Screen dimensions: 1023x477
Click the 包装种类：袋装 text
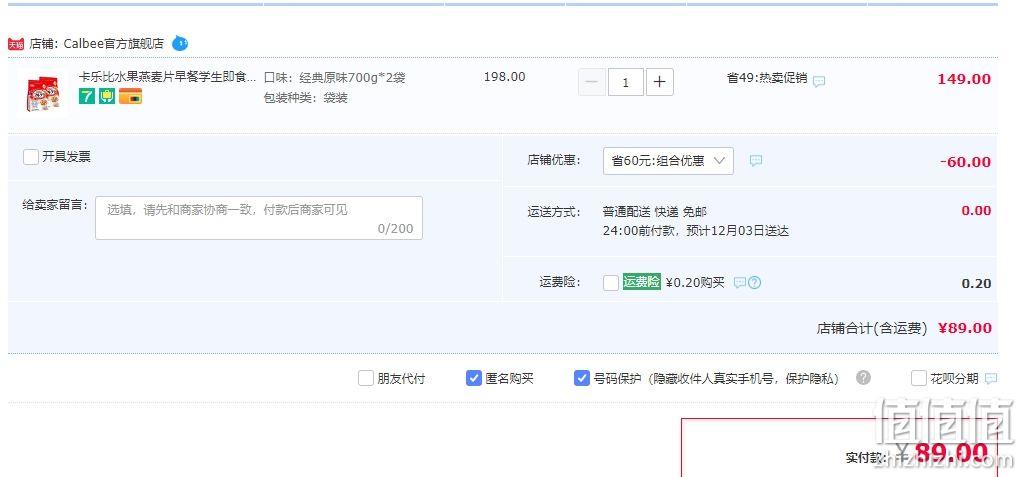(x=305, y=99)
